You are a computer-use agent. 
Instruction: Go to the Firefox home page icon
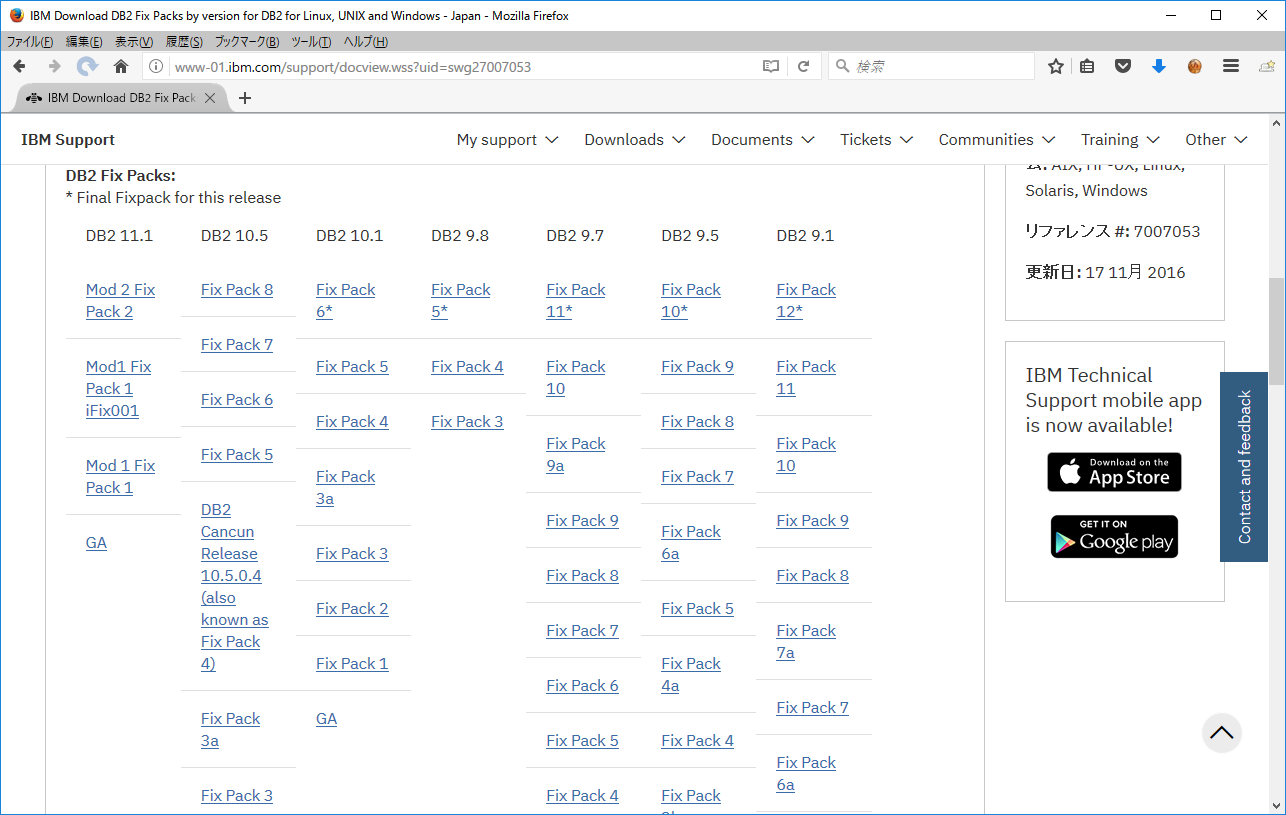121,66
